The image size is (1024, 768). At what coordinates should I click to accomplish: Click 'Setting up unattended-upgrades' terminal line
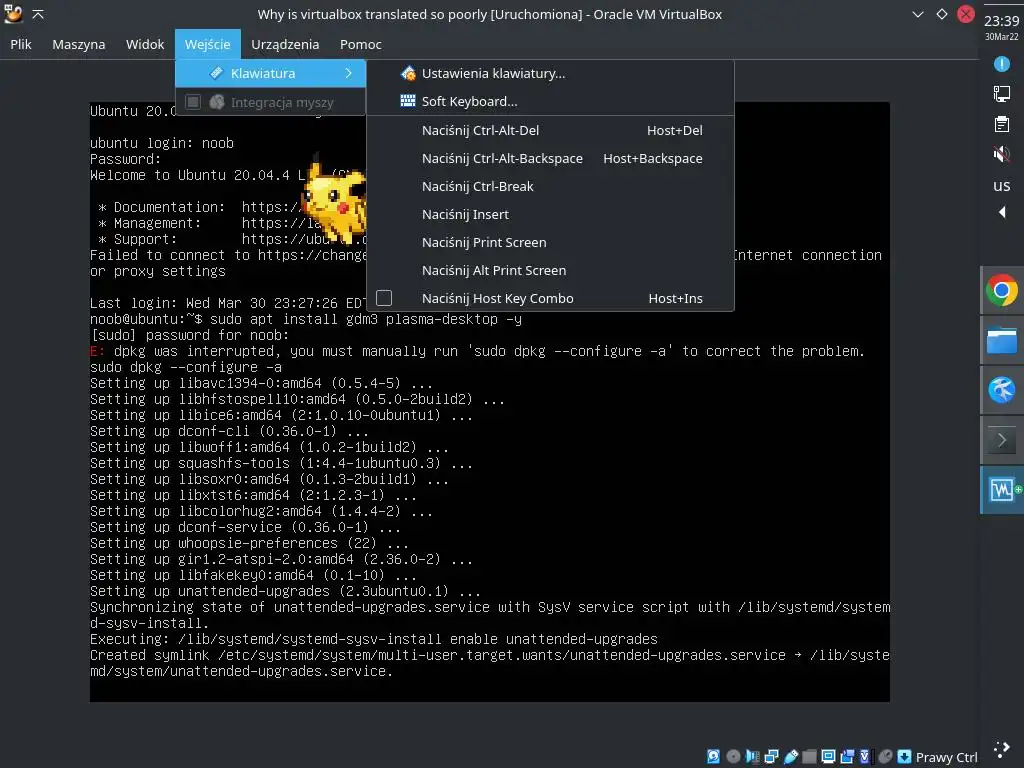click(x=285, y=592)
